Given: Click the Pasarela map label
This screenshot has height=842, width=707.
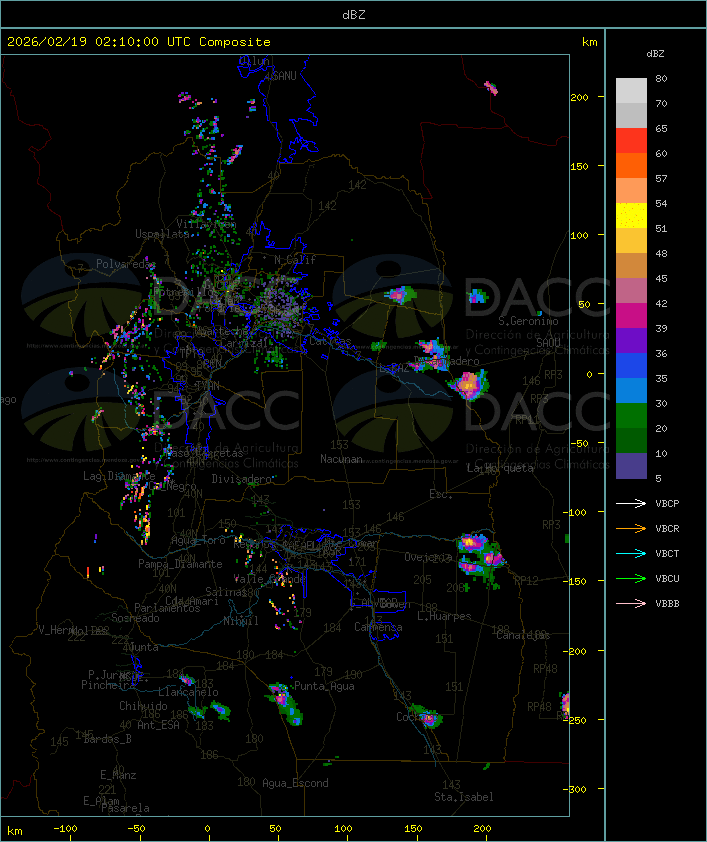Looking at the screenshot, I should point(125,808).
